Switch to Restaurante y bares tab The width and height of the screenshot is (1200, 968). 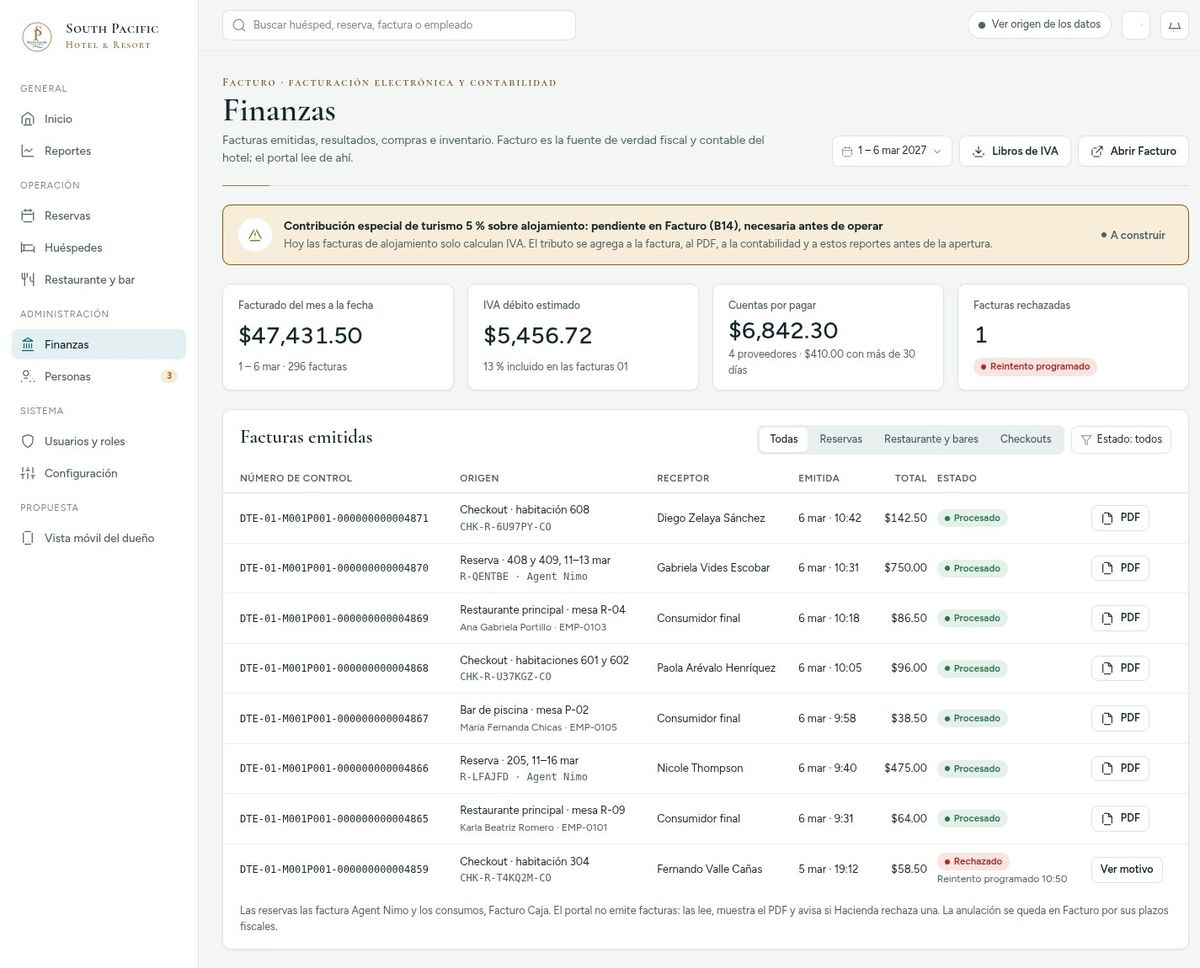click(x=931, y=439)
